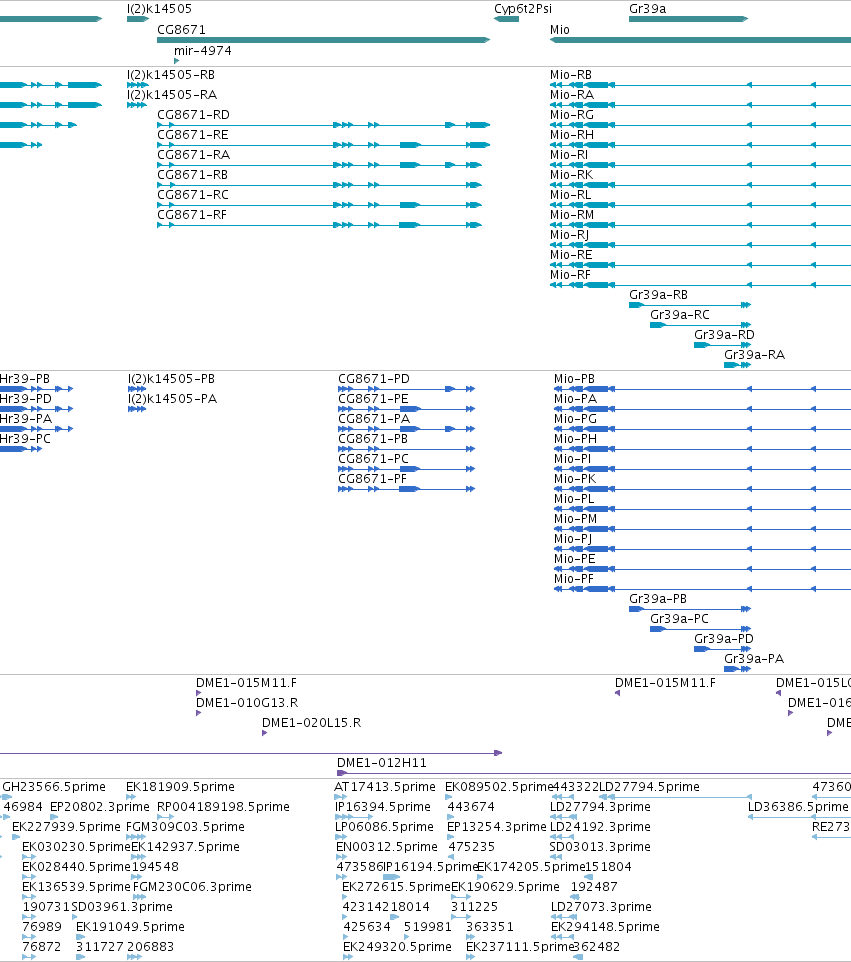Select the Cyp6t2Psi gene label
The width and height of the screenshot is (851, 962).
523,9
